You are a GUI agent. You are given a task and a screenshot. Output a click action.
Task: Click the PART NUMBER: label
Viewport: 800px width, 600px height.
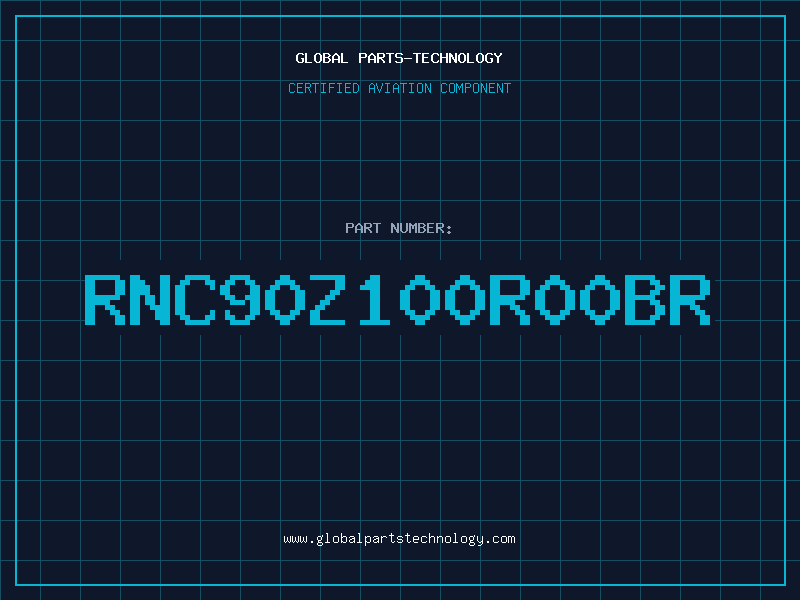coord(398,228)
